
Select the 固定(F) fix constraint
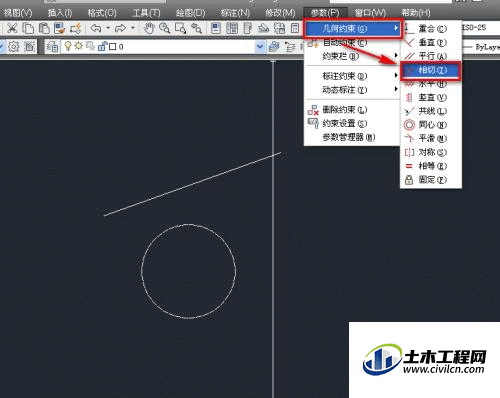(x=431, y=180)
